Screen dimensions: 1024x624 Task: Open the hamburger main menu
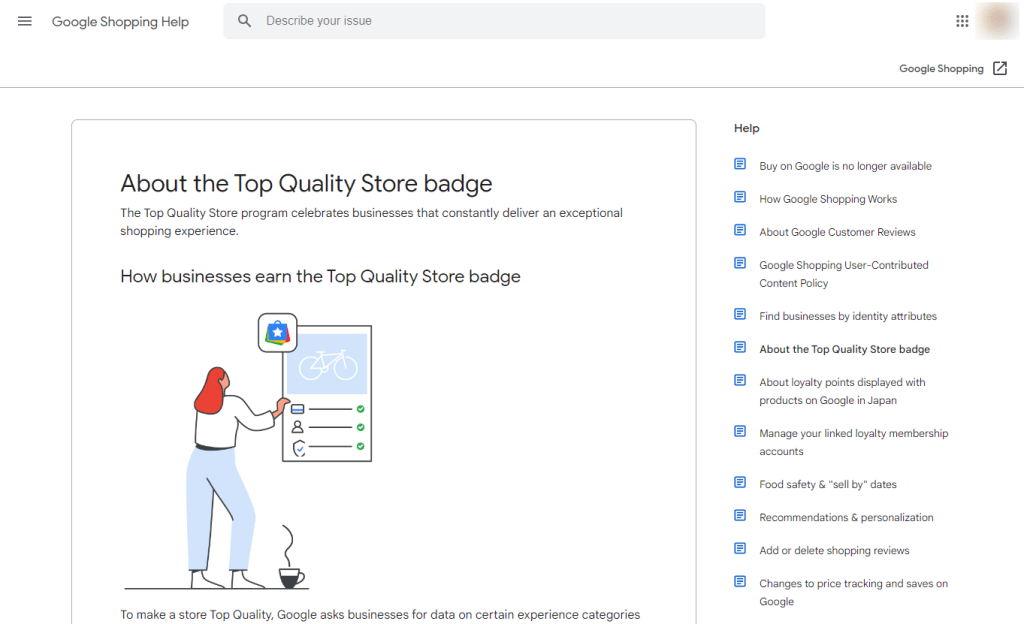[x=25, y=21]
